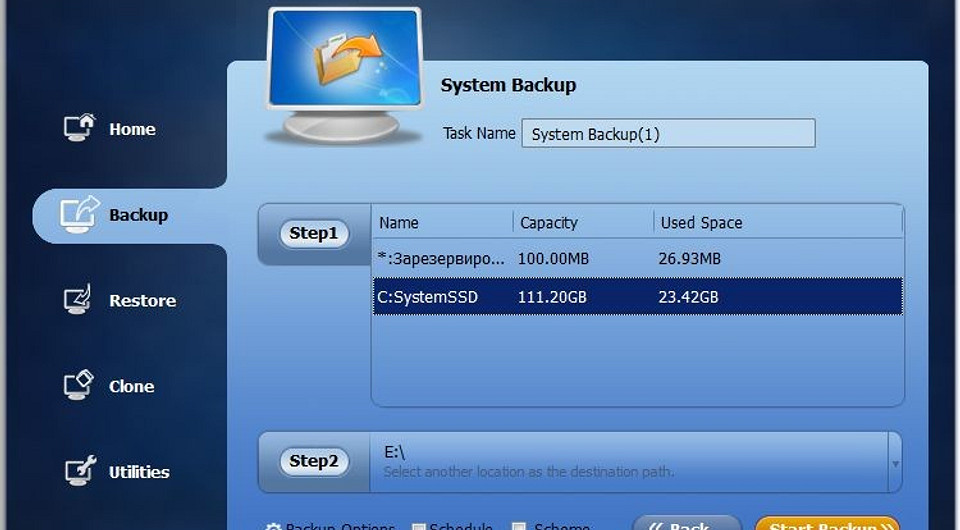This screenshot has height=530, width=960.
Task: Click the Clone sidebar icon
Action: tap(79, 385)
